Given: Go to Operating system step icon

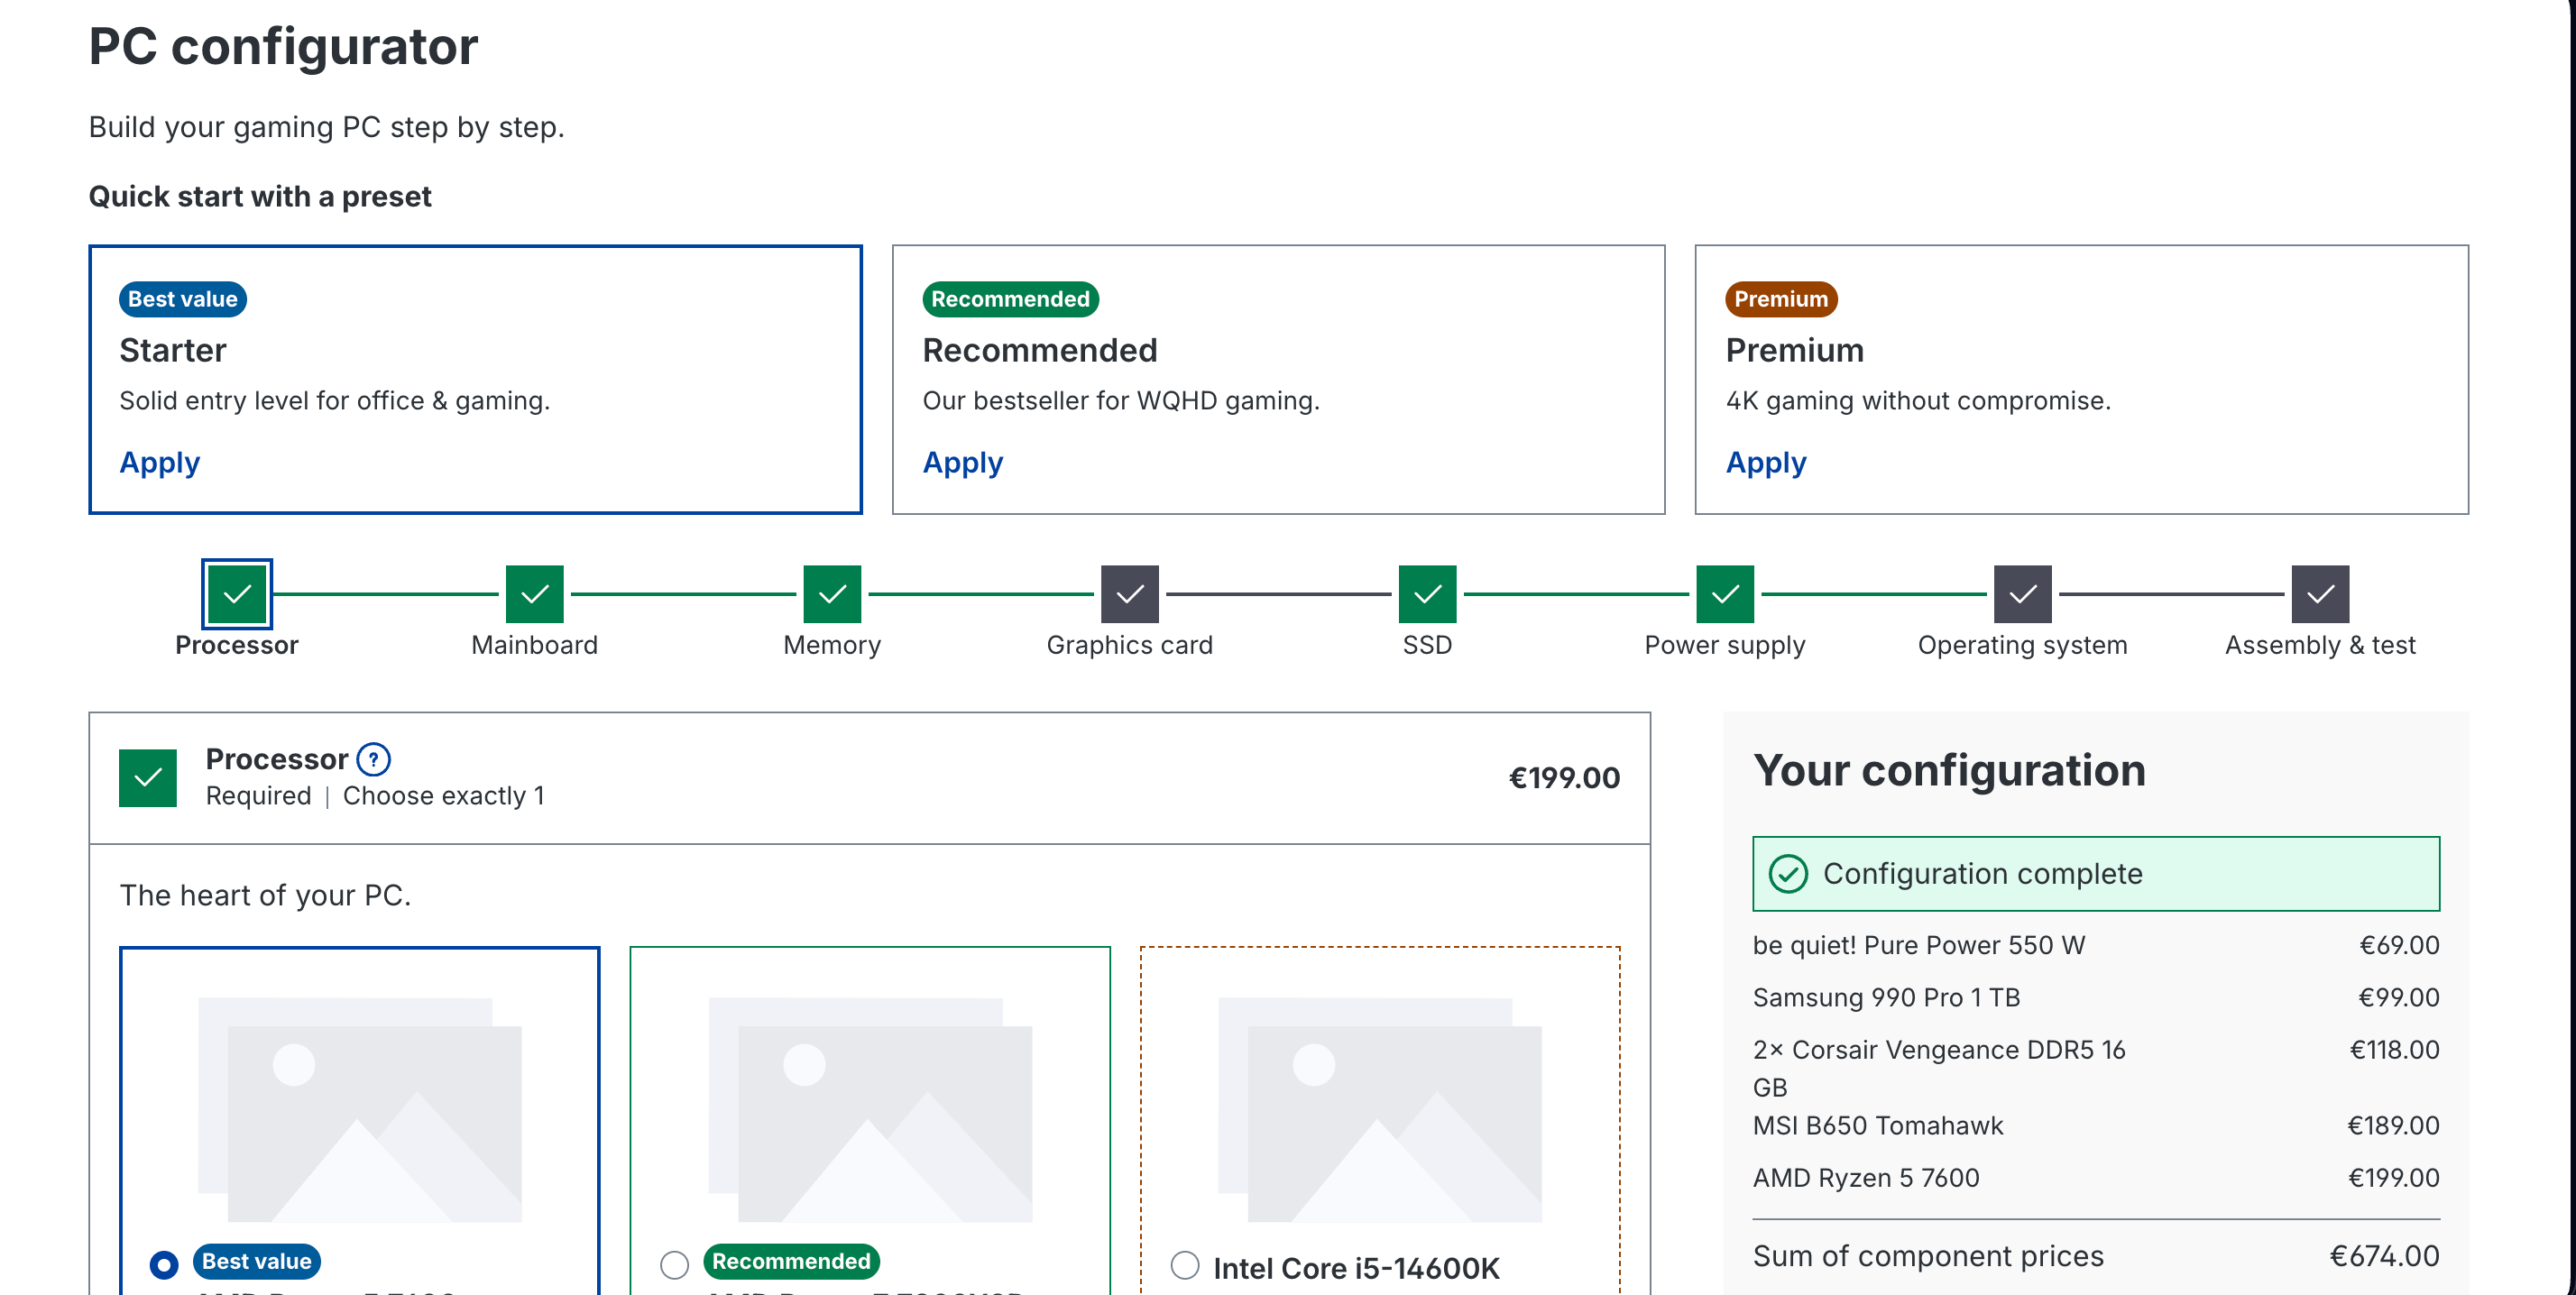Looking at the screenshot, I should tap(2023, 594).
